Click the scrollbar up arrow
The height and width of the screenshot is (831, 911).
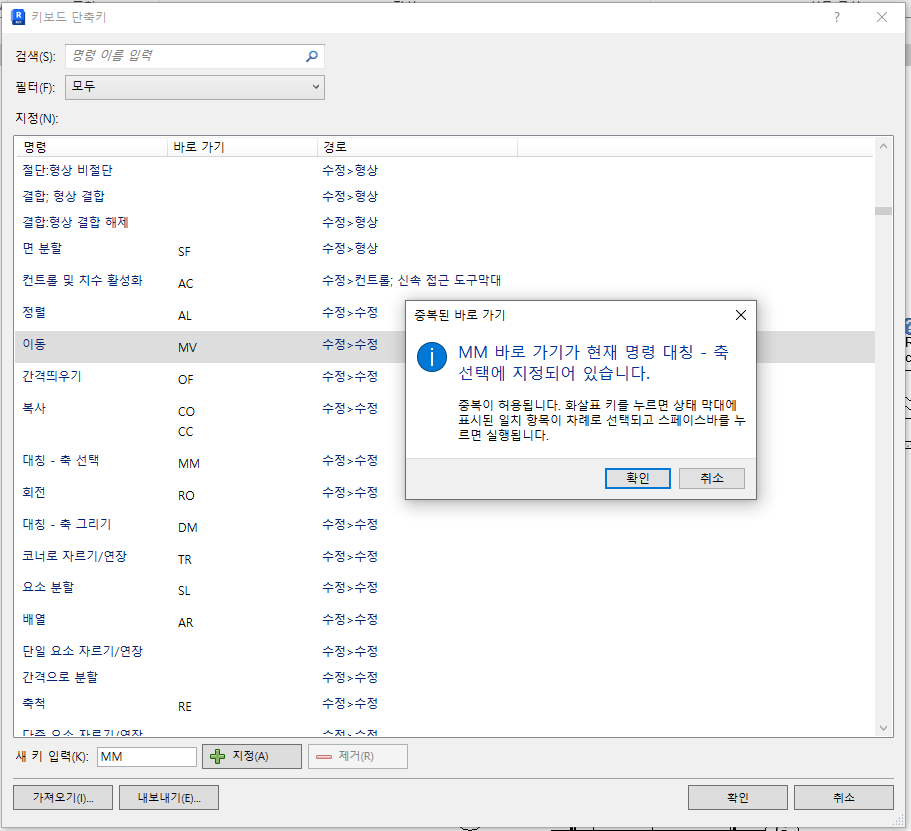pos(883,144)
